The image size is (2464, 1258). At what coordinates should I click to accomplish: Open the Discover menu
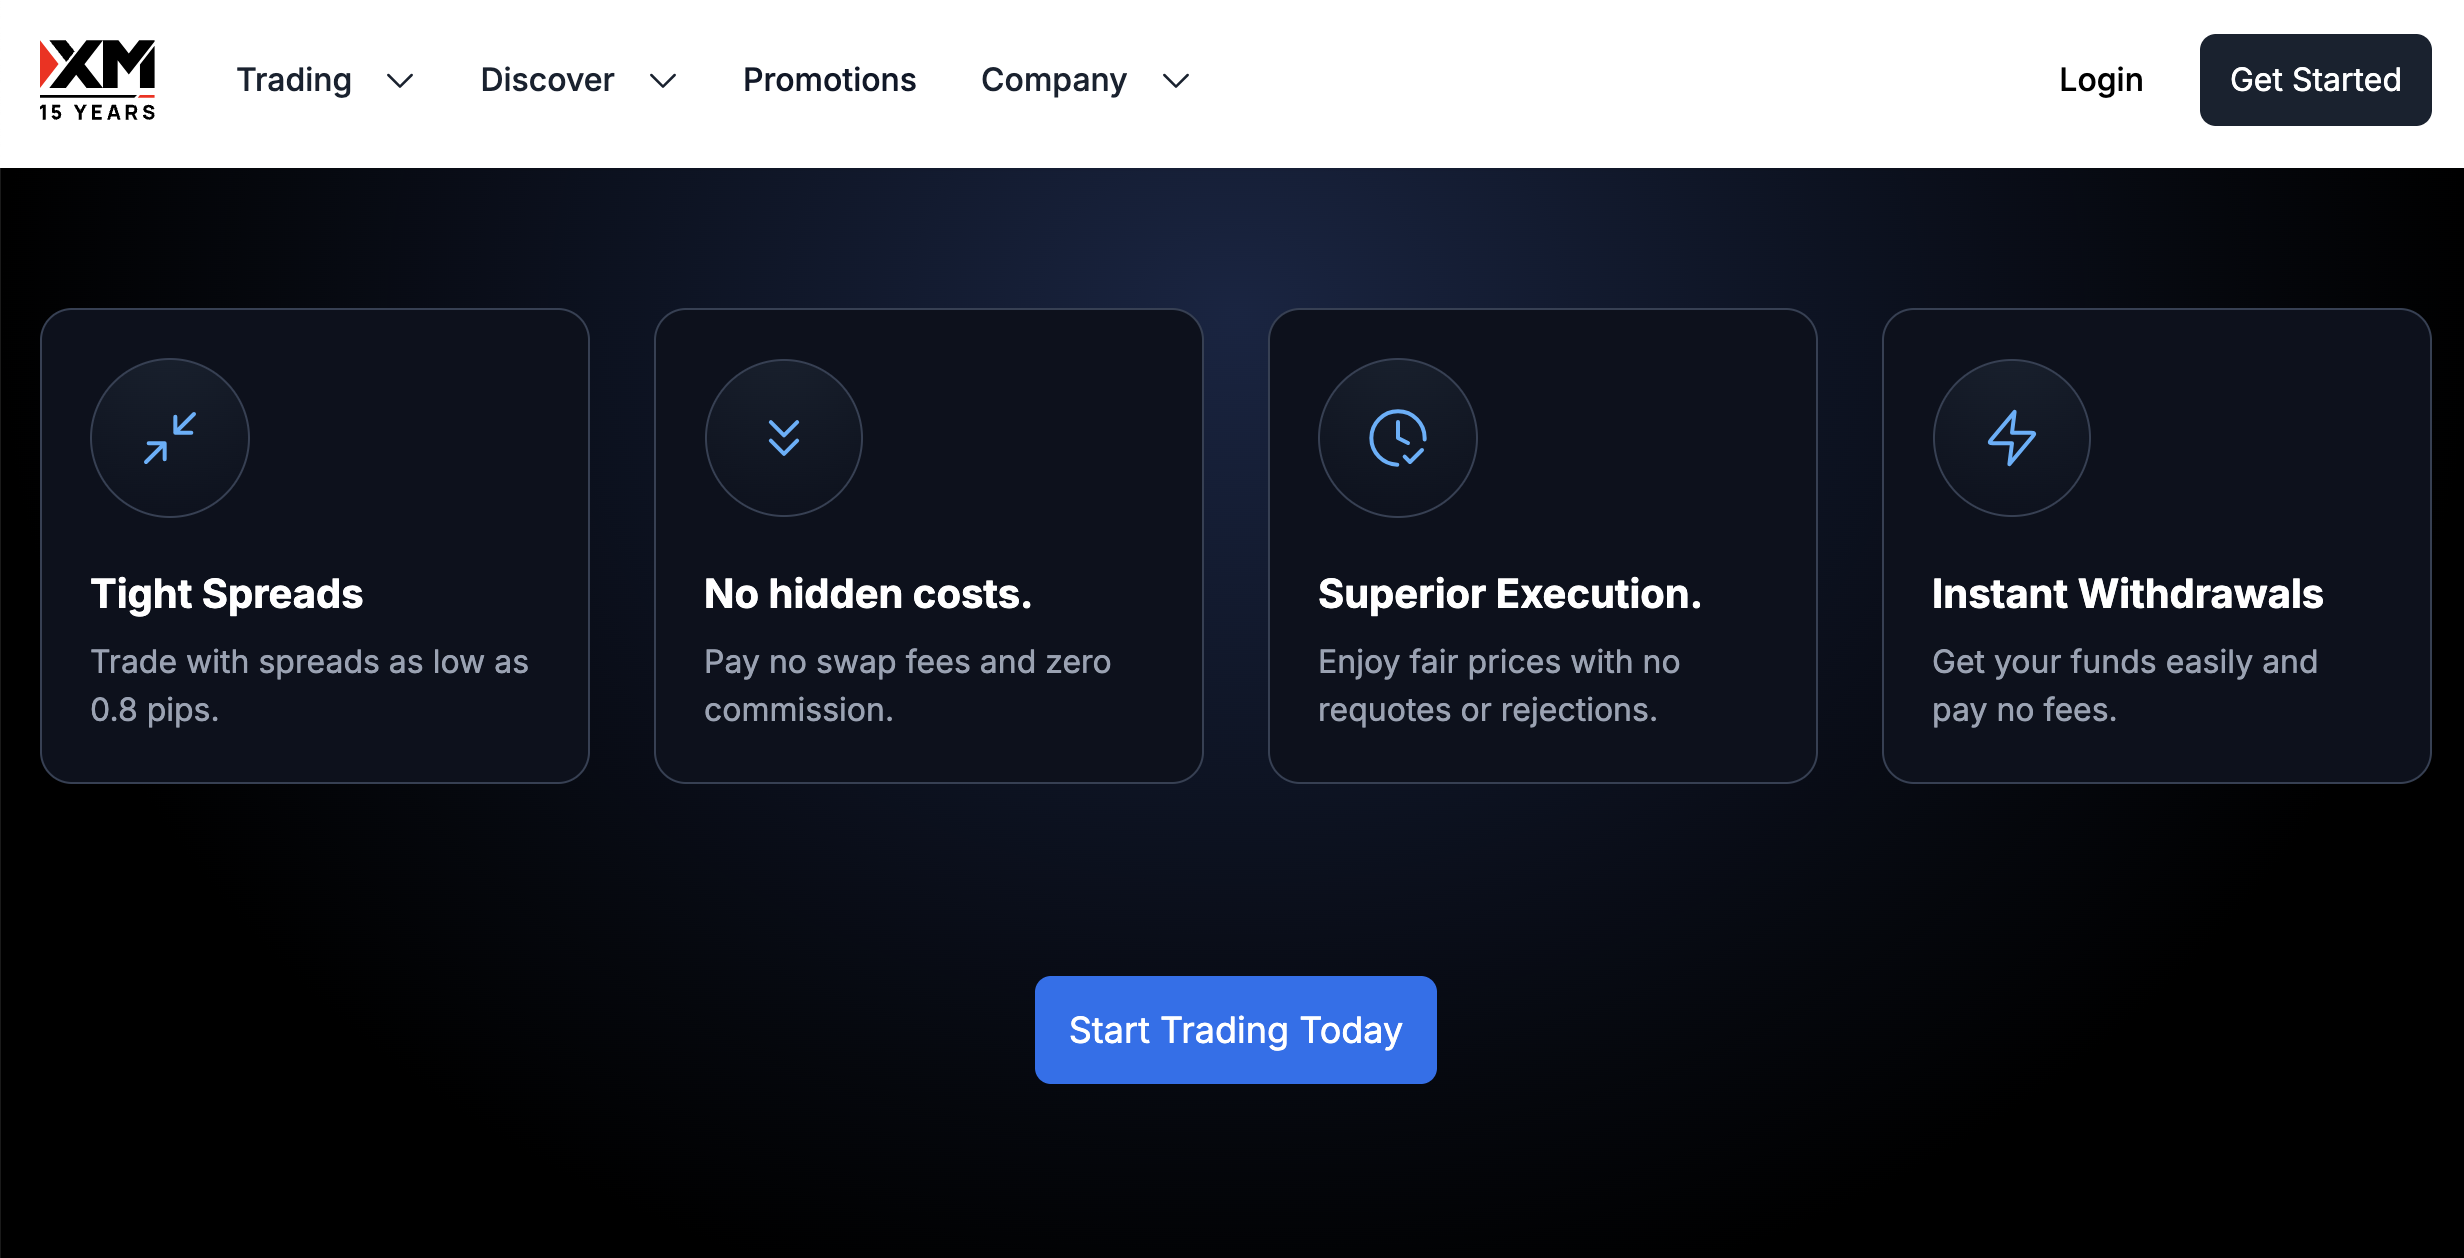tap(547, 80)
